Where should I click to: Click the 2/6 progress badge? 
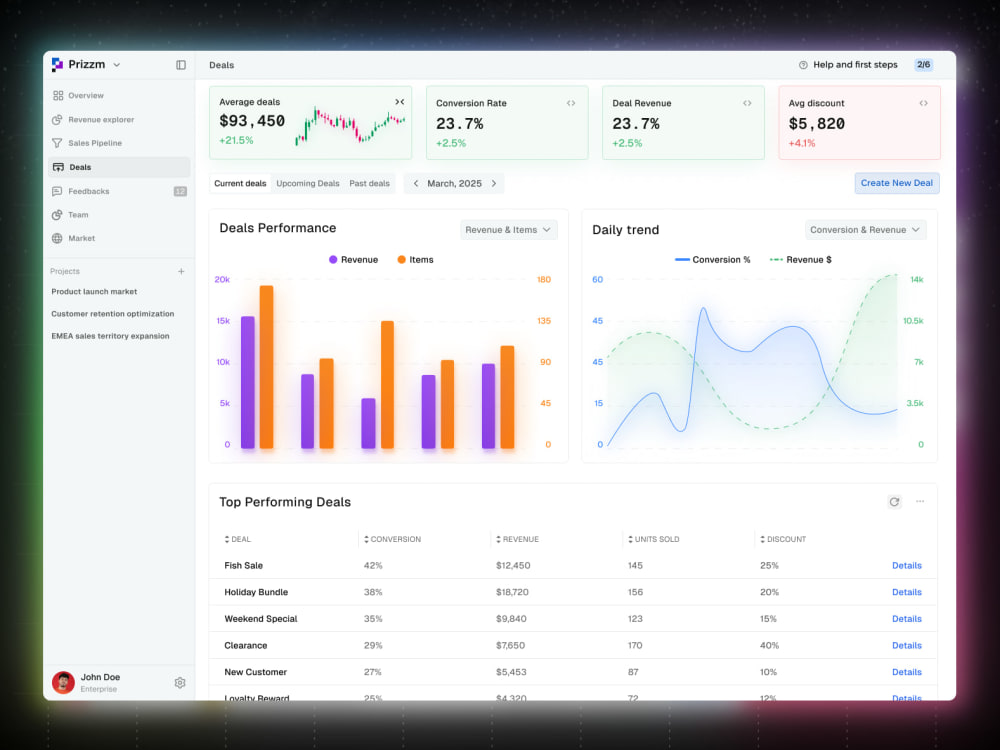click(923, 64)
